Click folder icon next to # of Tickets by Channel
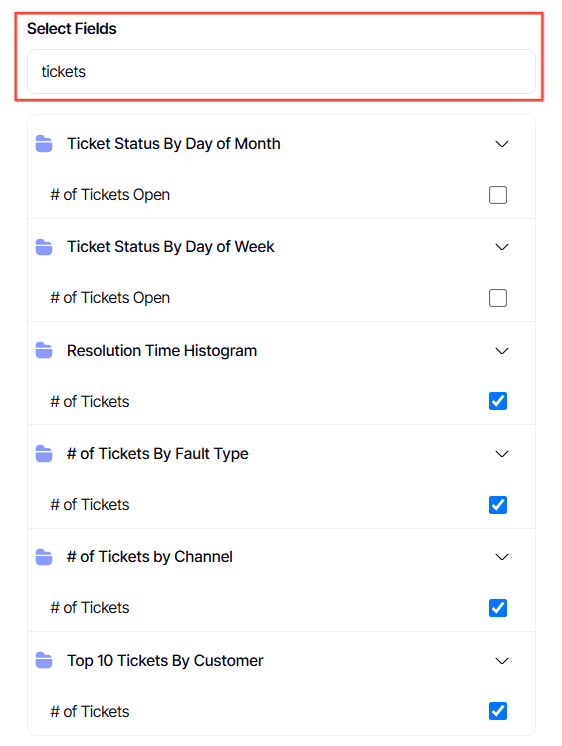 coord(44,557)
